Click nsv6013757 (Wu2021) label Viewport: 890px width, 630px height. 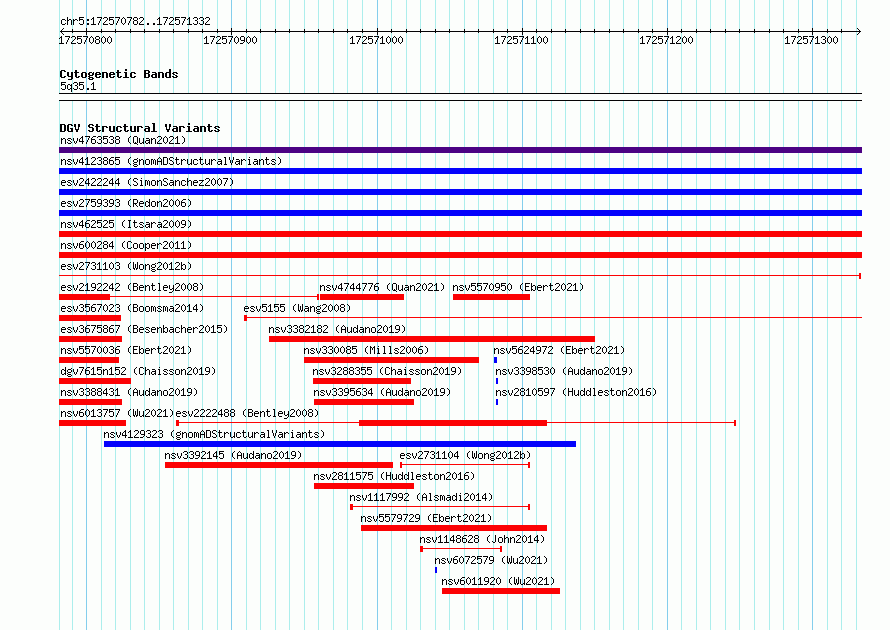point(117,413)
